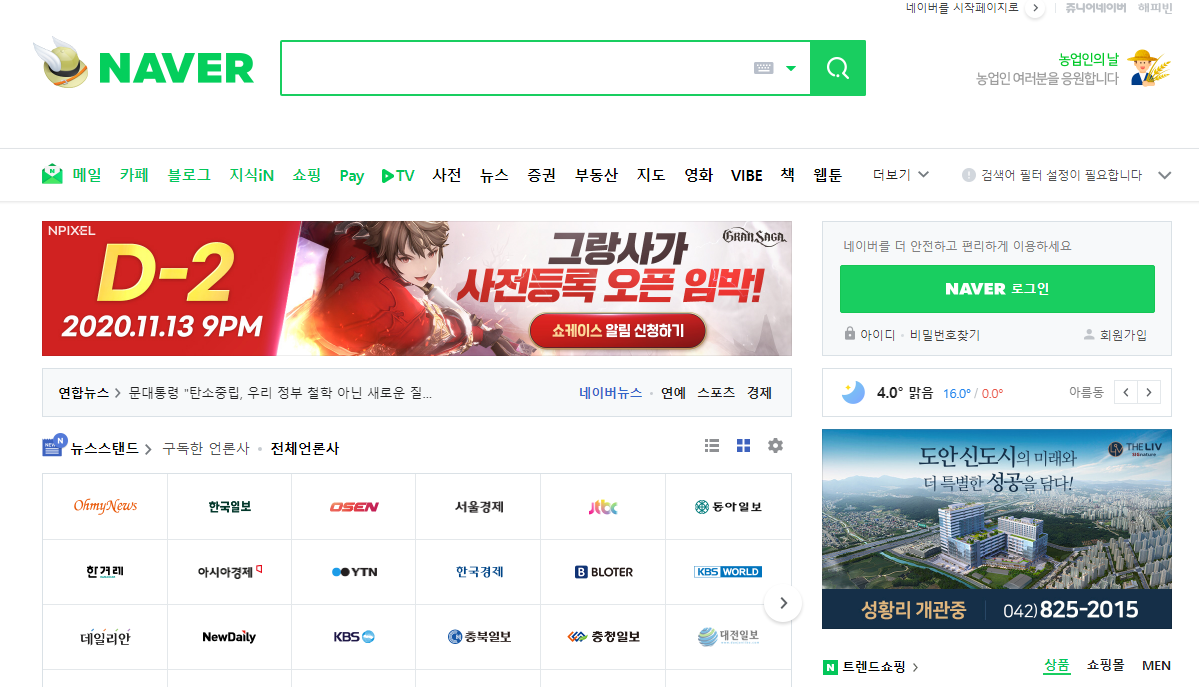Click the 뉴스스탠드 newsstand icon
The width and height of the screenshot is (1199, 687).
click(54, 445)
